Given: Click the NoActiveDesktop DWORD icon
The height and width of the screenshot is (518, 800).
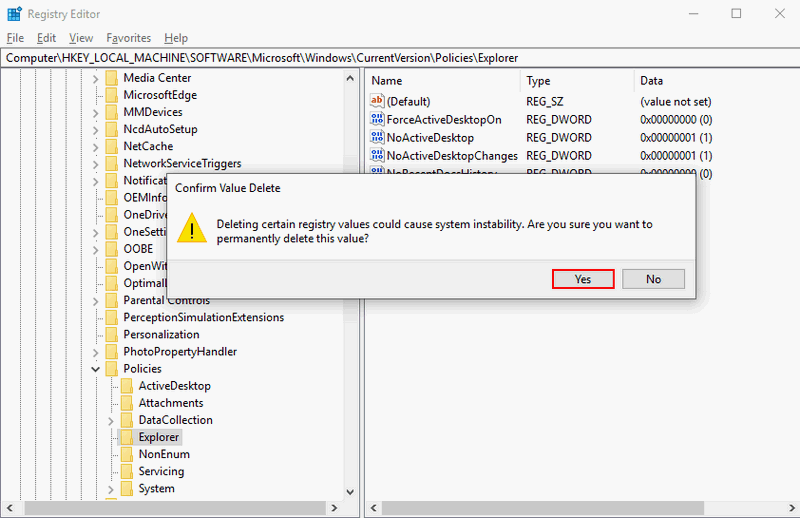Looking at the screenshot, I should (377, 137).
